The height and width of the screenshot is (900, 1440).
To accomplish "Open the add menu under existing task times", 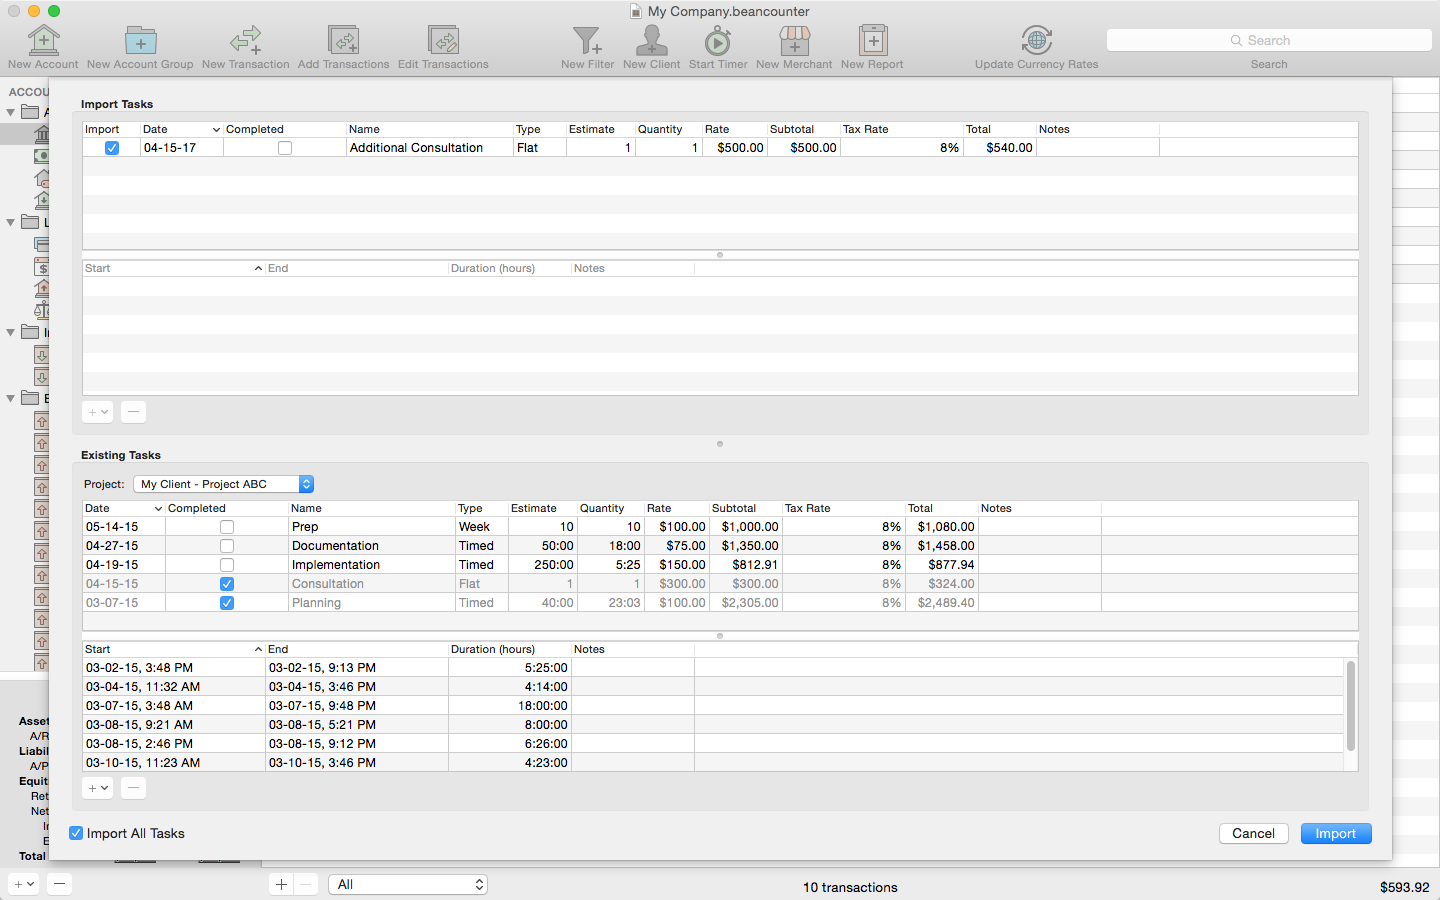I will click(x=97, y=788).
